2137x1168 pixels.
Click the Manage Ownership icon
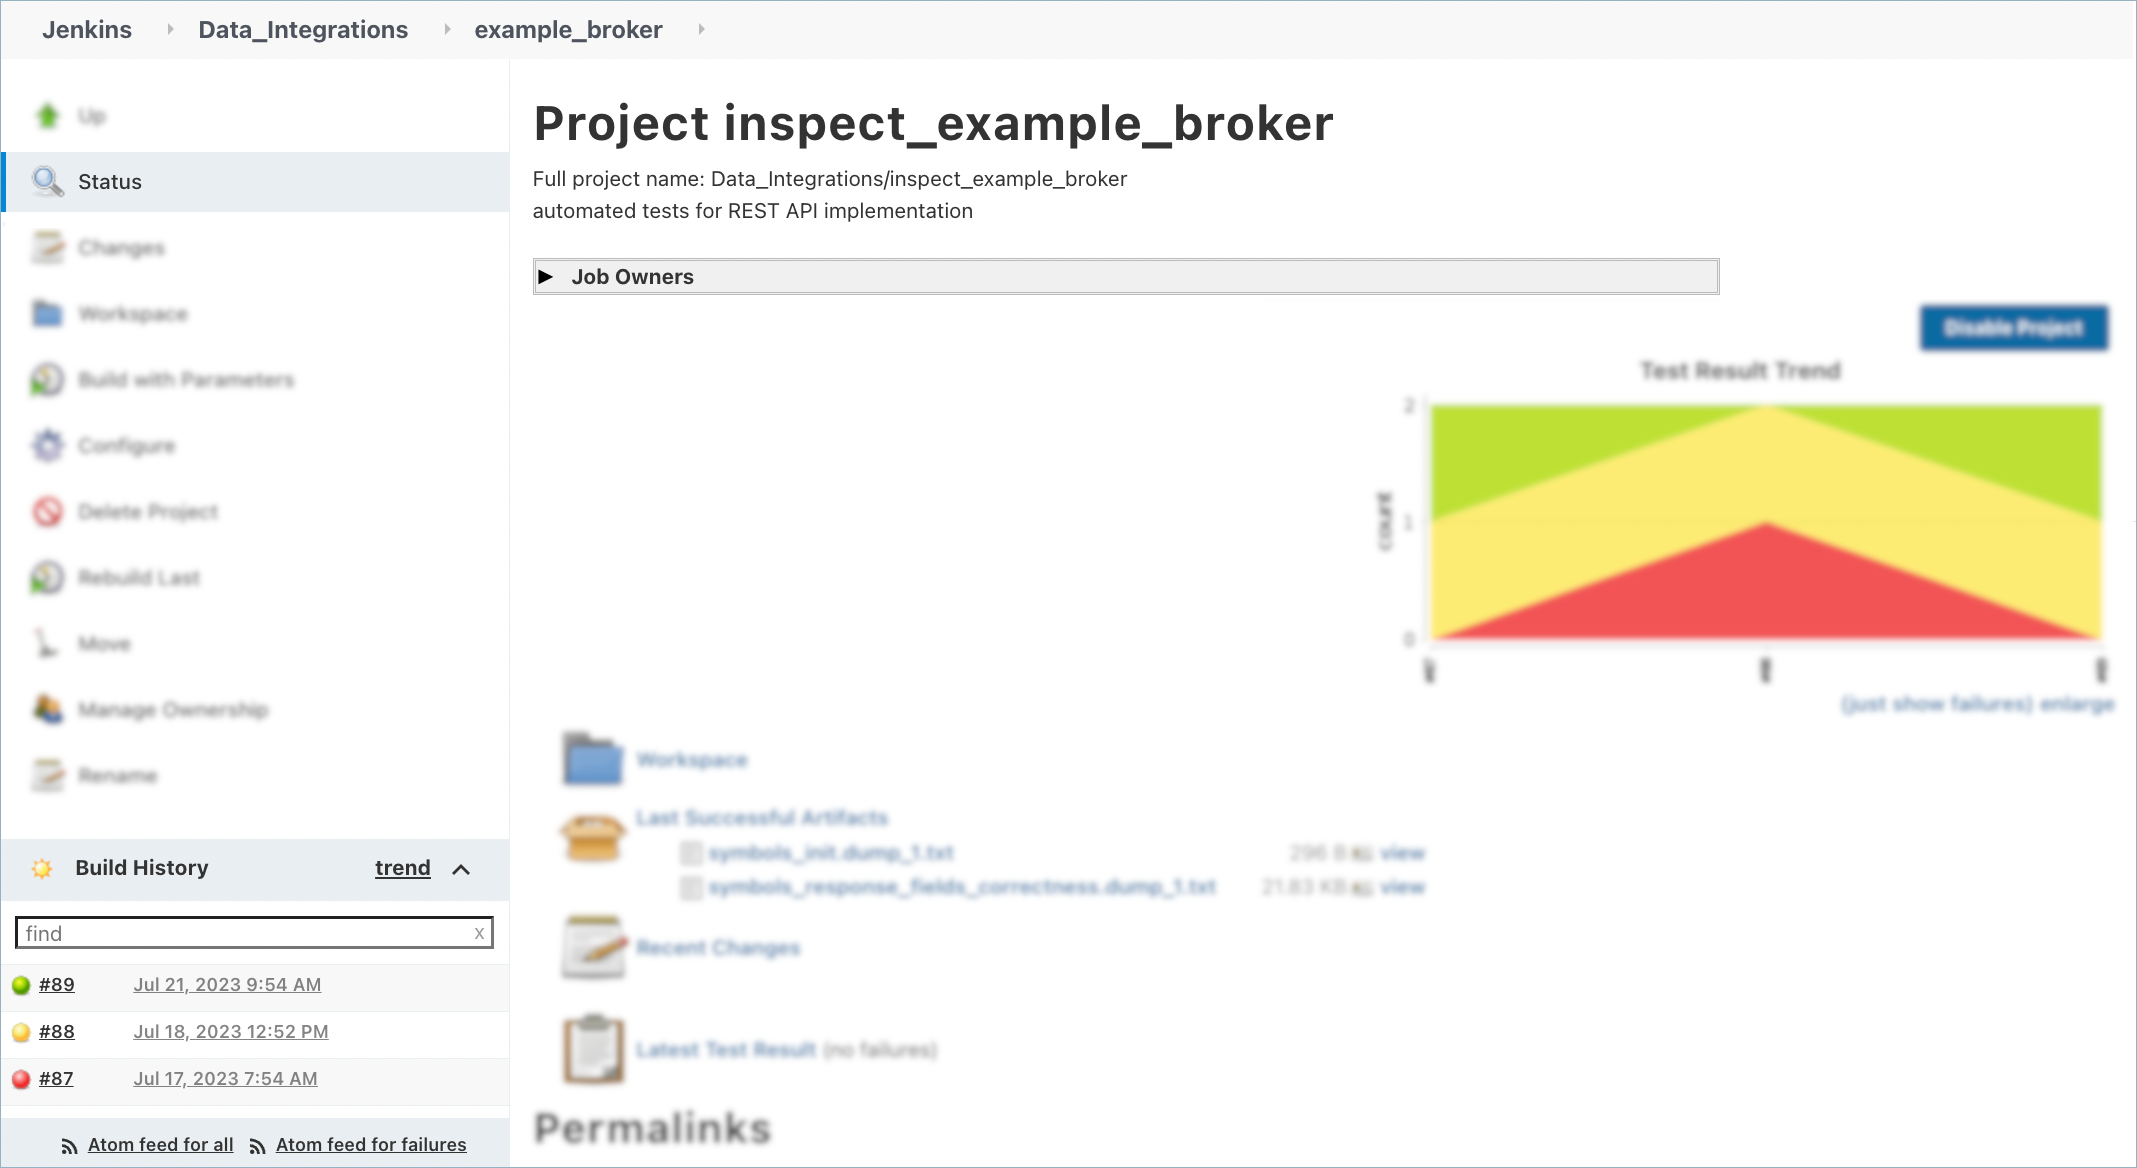(x=46, y=709)
